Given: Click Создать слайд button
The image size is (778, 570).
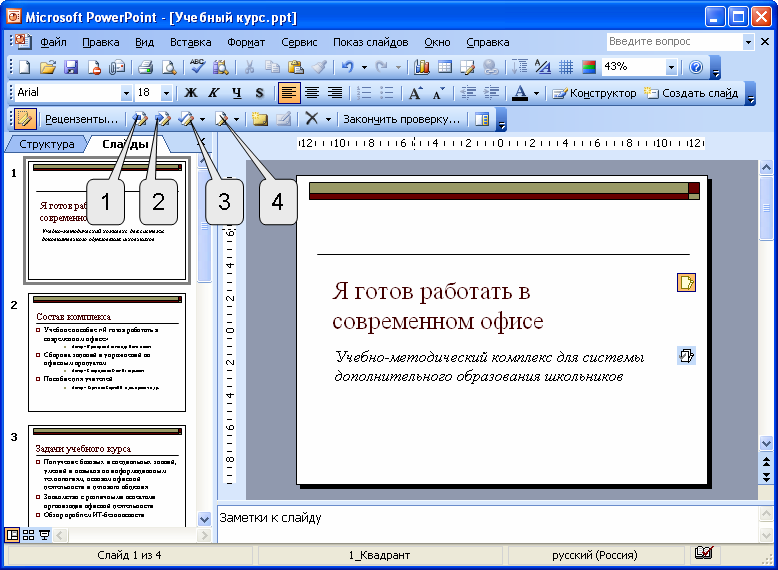Looking at the screenshot, I should pos(691,93).
